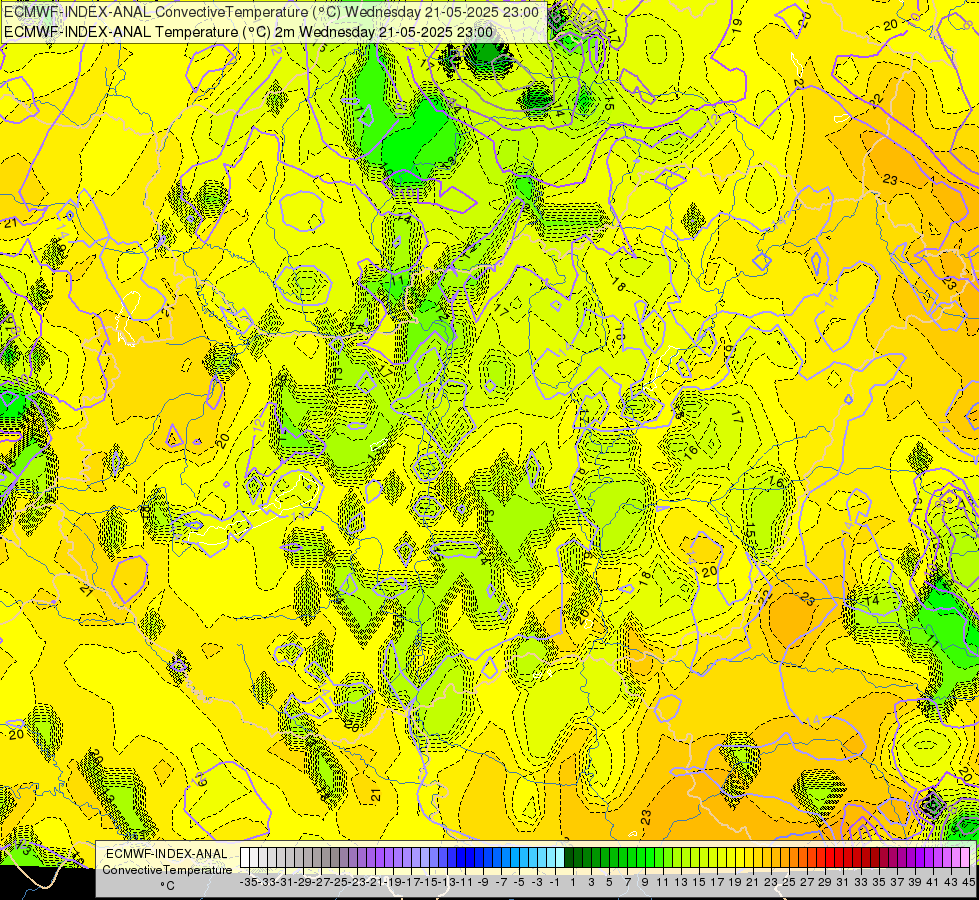This screenshot has height=900, width=979.
Task: Click the -35 legend scale label
Action: point(249,883)
